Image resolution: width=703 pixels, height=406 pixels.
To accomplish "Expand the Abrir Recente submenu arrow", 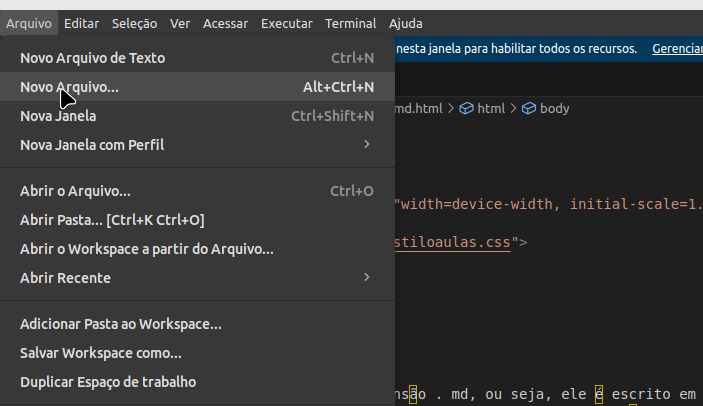I will click(367, 277).
